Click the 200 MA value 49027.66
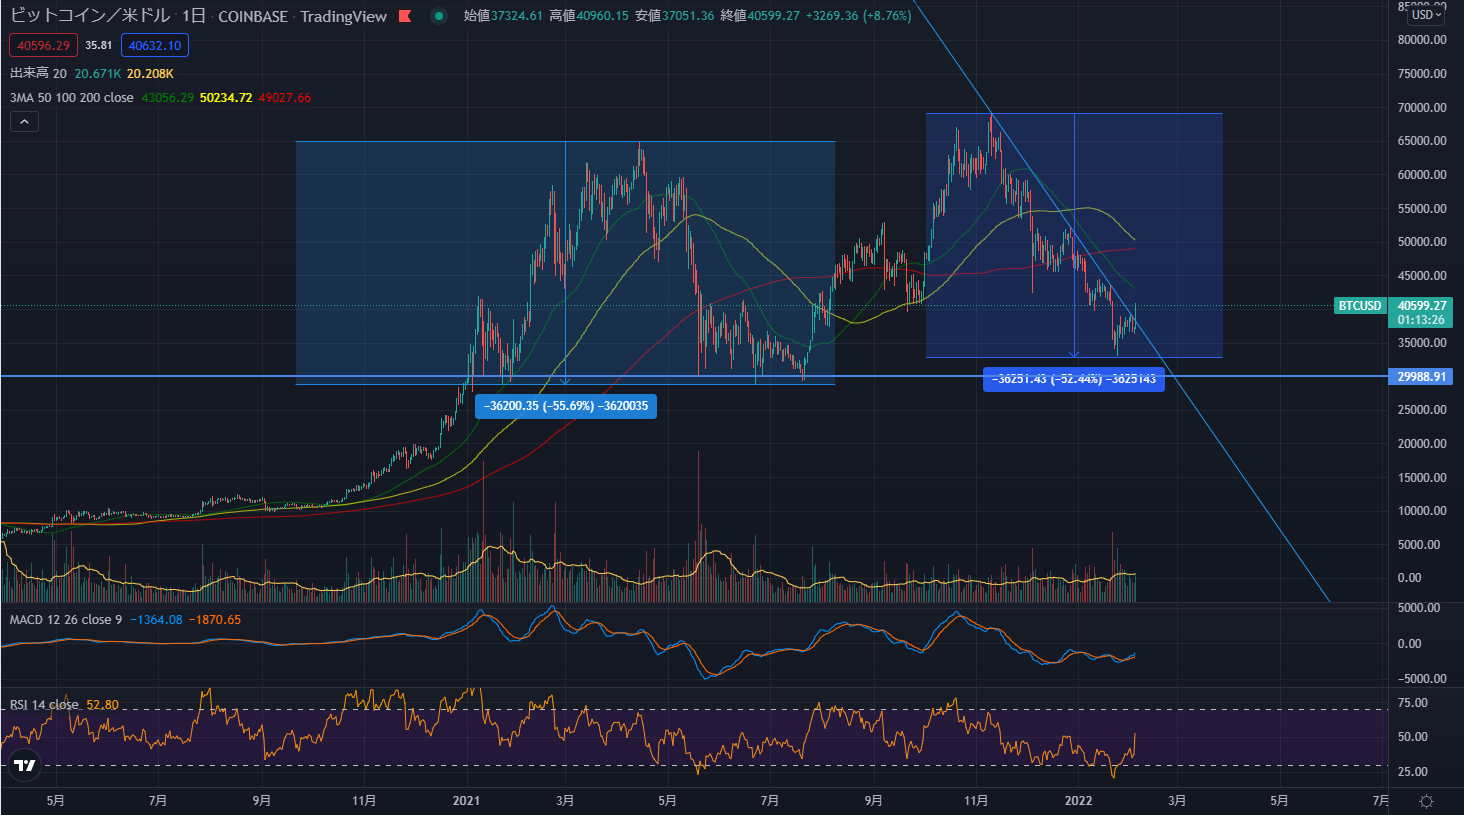Image resolution: width=1464 pixels, height=815 pixels. tap(284, 97)
